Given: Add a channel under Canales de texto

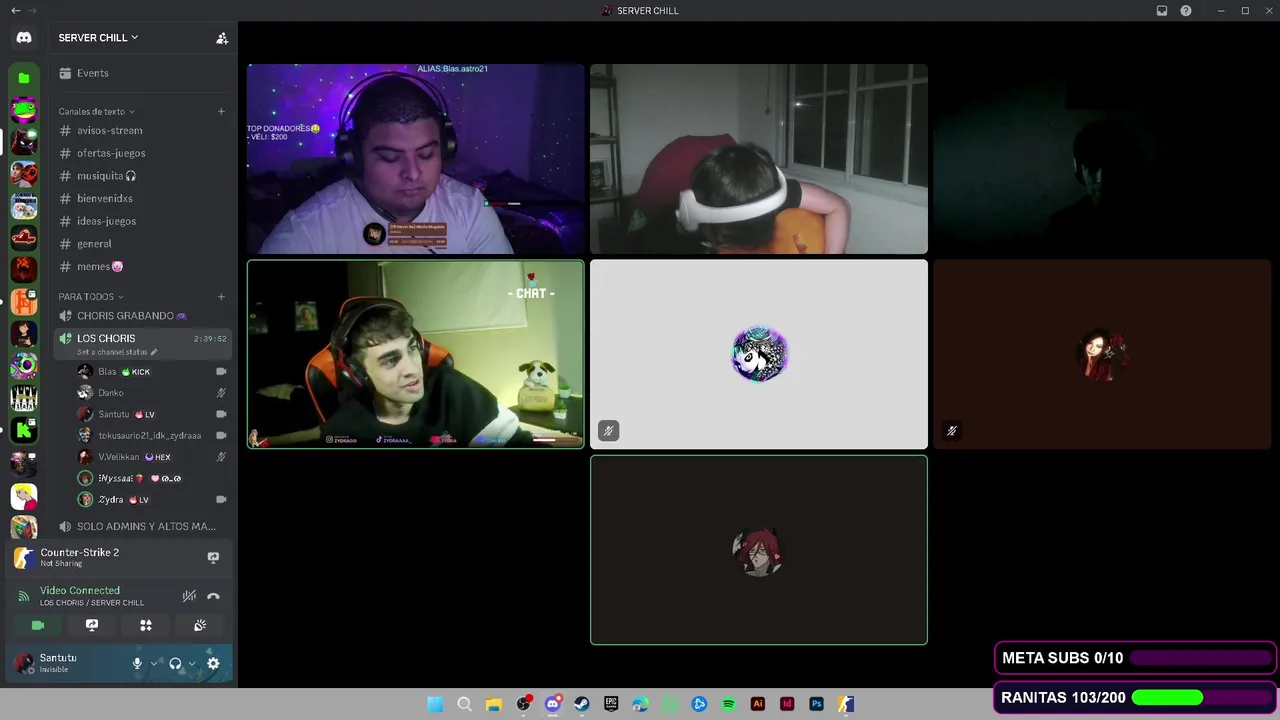Looking at the screenshot, I should (x=221, y=111).
